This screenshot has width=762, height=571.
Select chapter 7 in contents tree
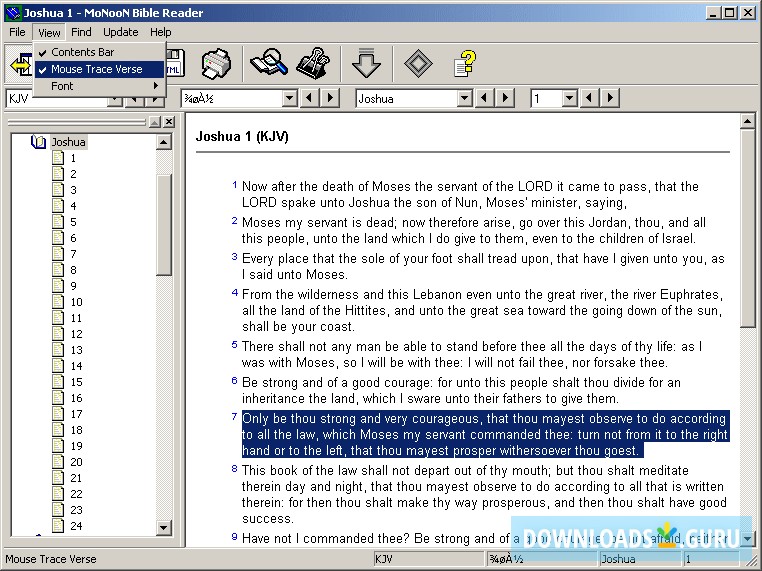pyautogui.click(x=73, y=254)
